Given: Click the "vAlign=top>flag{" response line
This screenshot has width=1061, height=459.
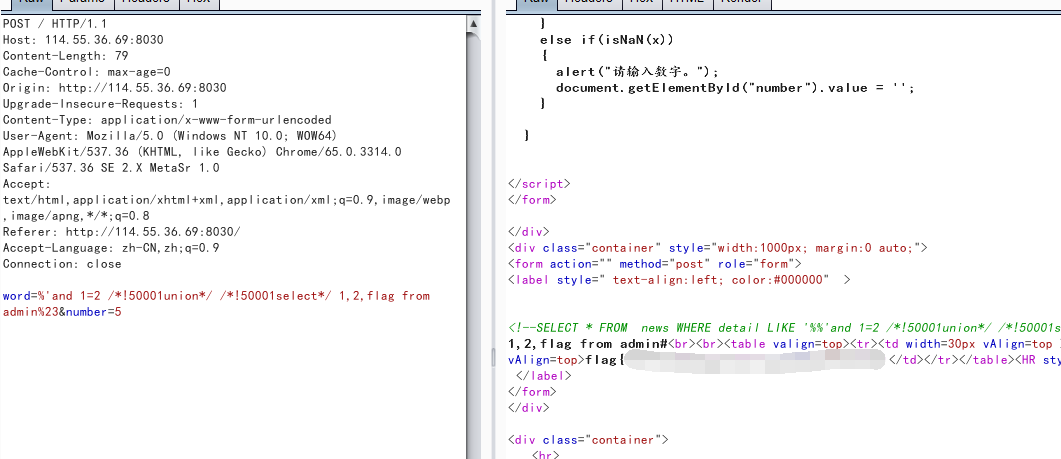Looking at the screenshot, I should [x=784, y=359].
